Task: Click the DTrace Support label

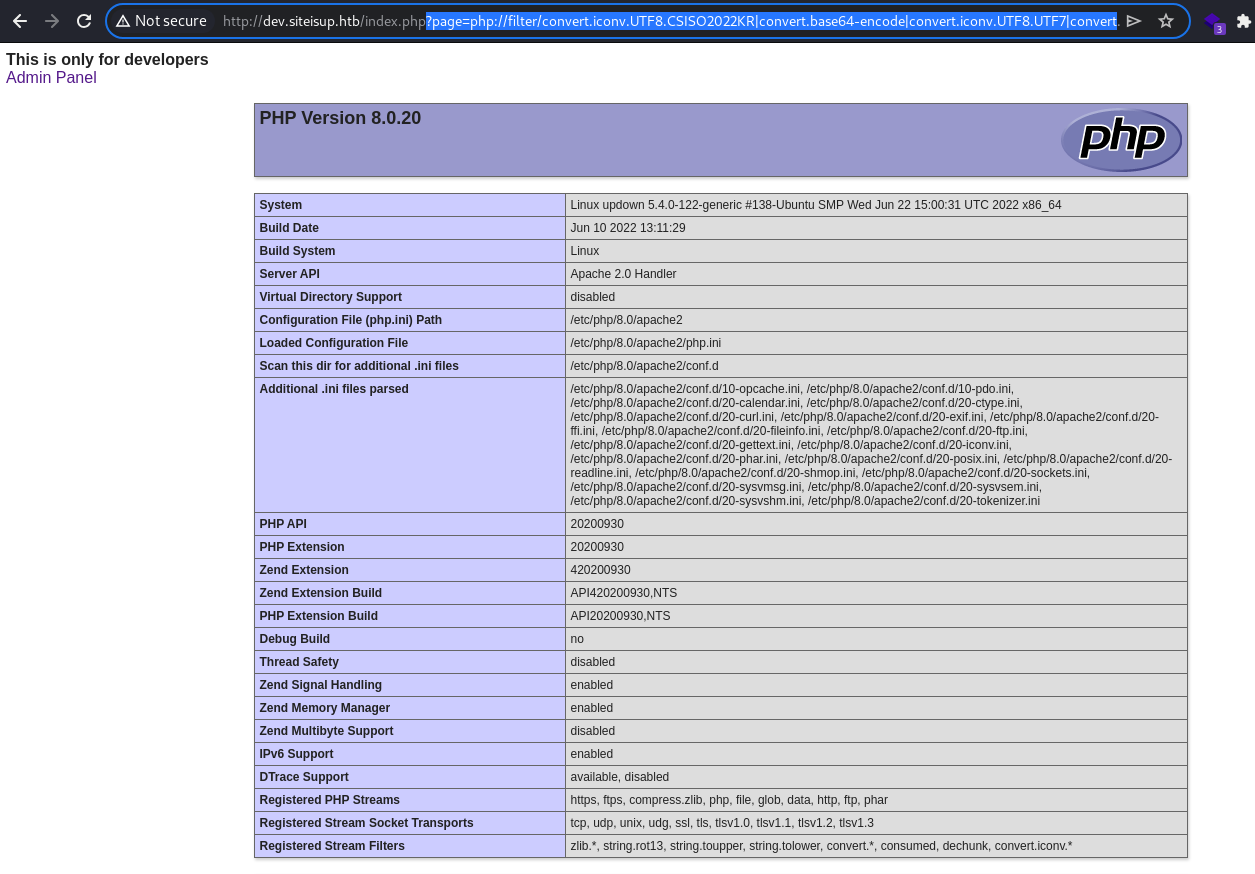Action: (x=303, y=777)
